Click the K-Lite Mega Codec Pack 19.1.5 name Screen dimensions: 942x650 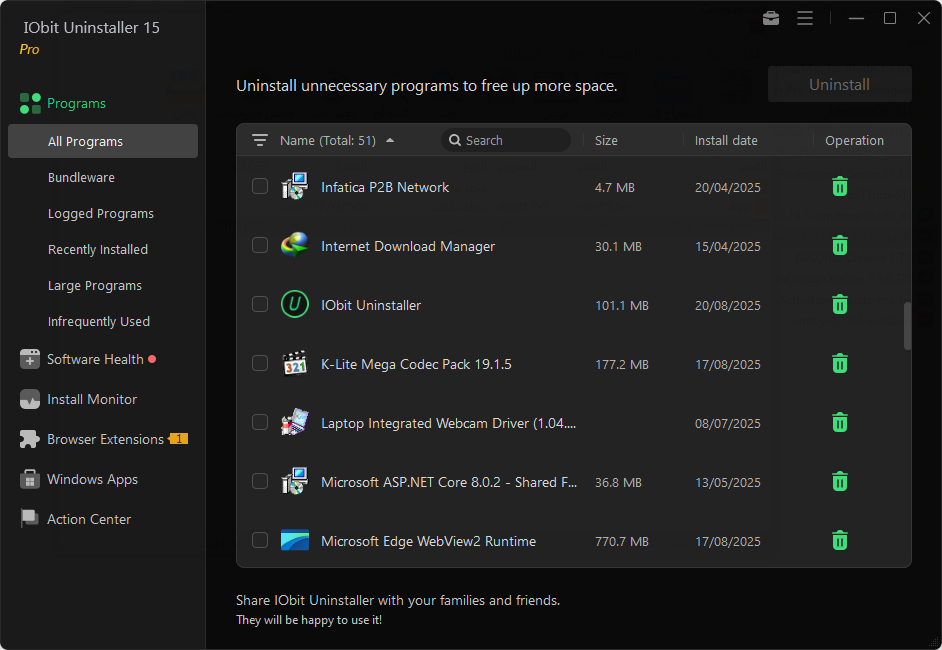(416, 364)
